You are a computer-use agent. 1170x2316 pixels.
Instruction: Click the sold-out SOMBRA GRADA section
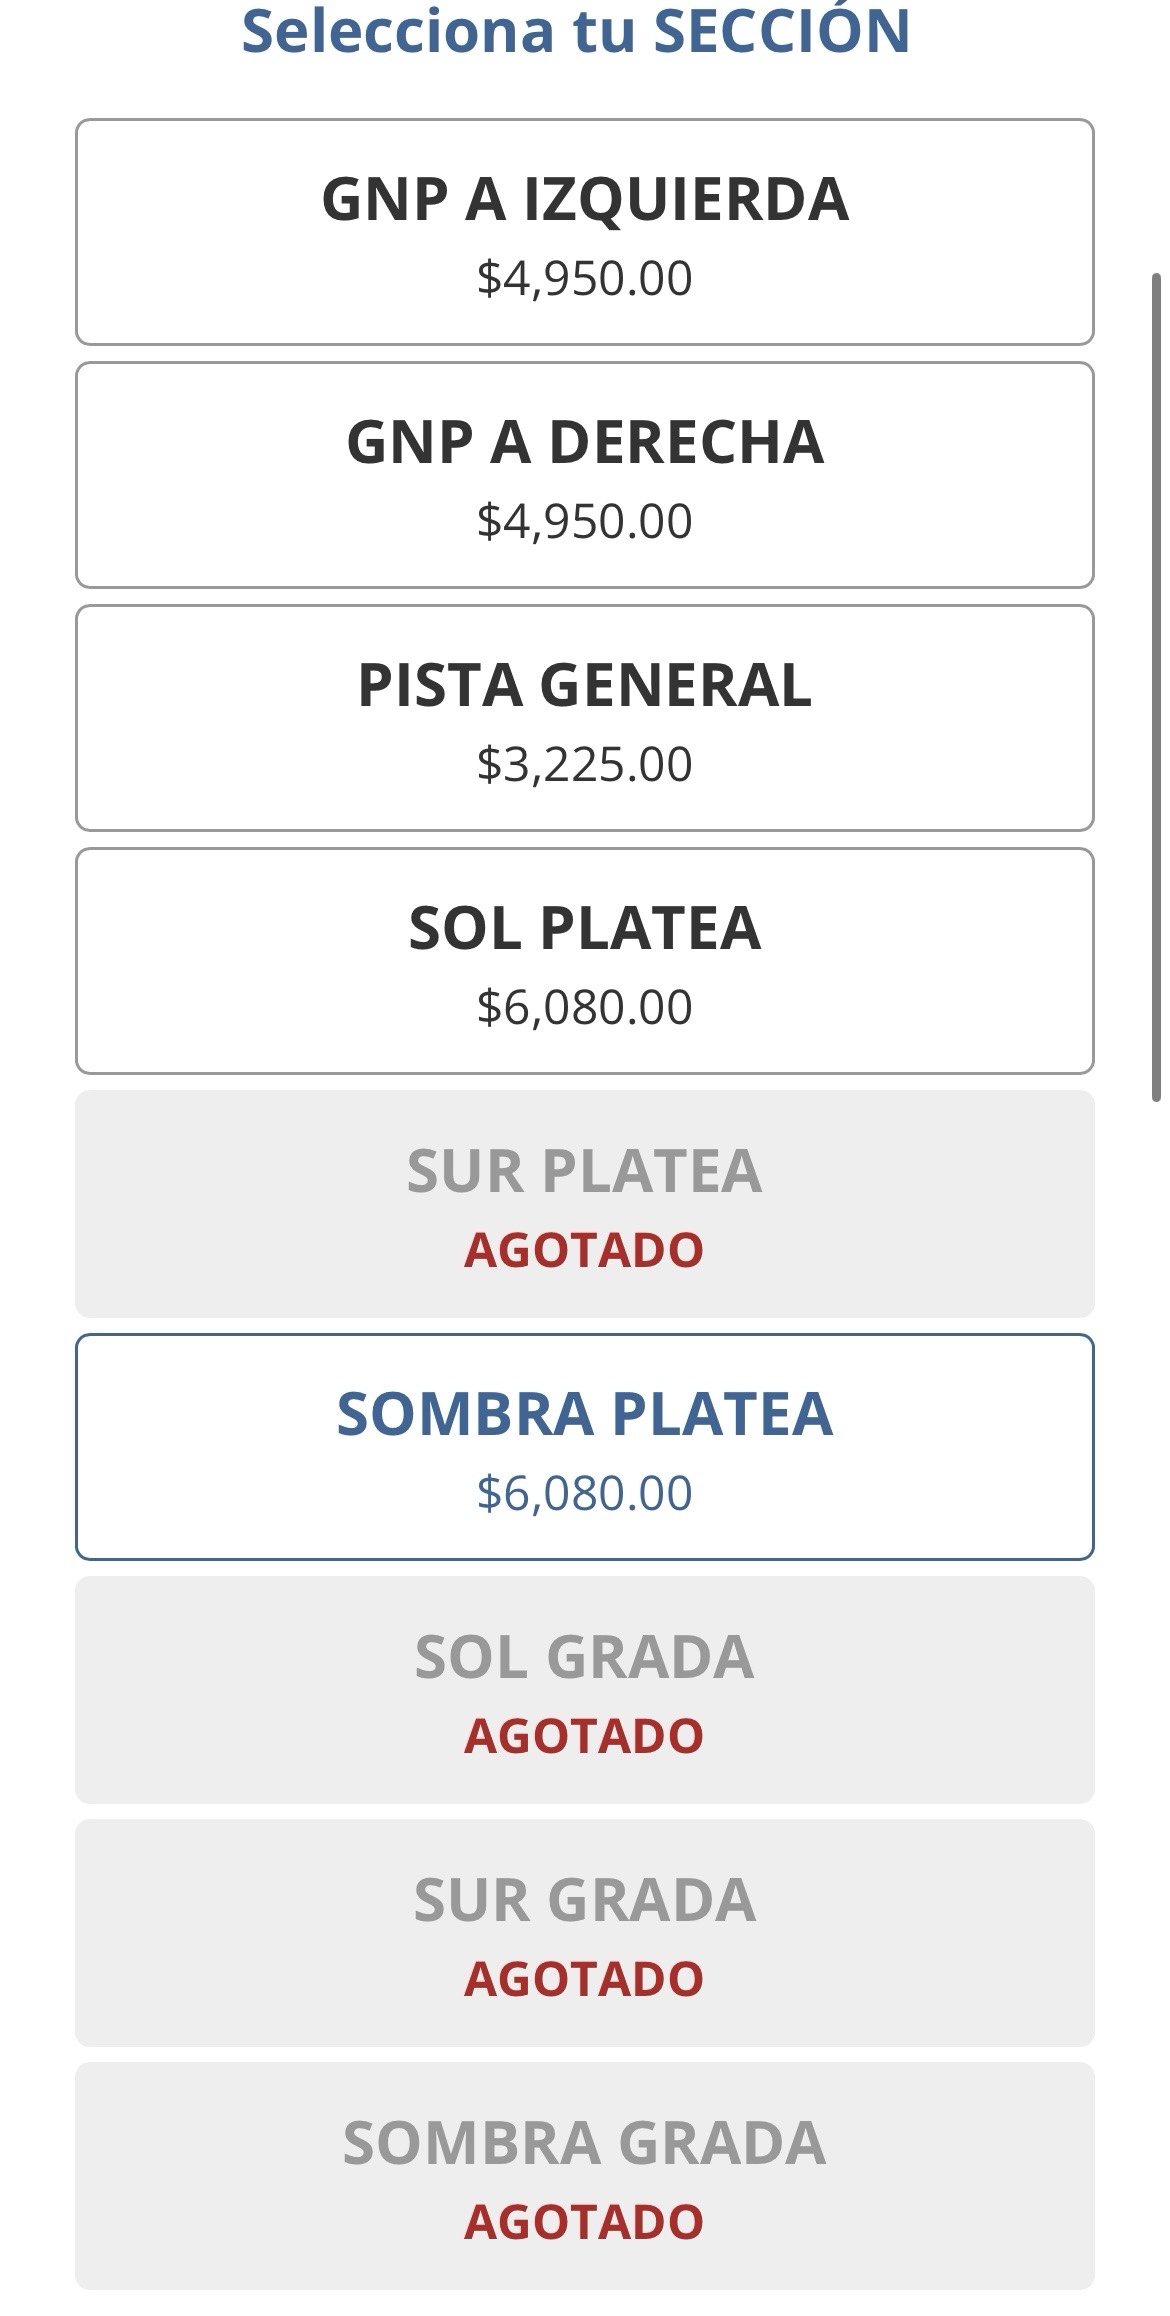(584, 2144)
